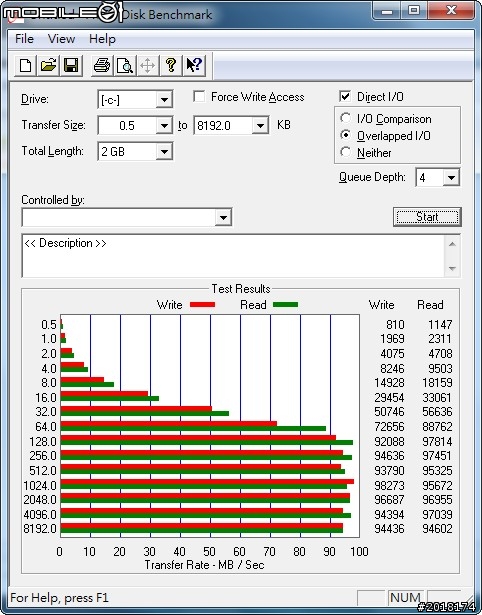Click the Save floppy disk icon
The width and height of the screenshot is (482, 615).
[x=71, y=65]
